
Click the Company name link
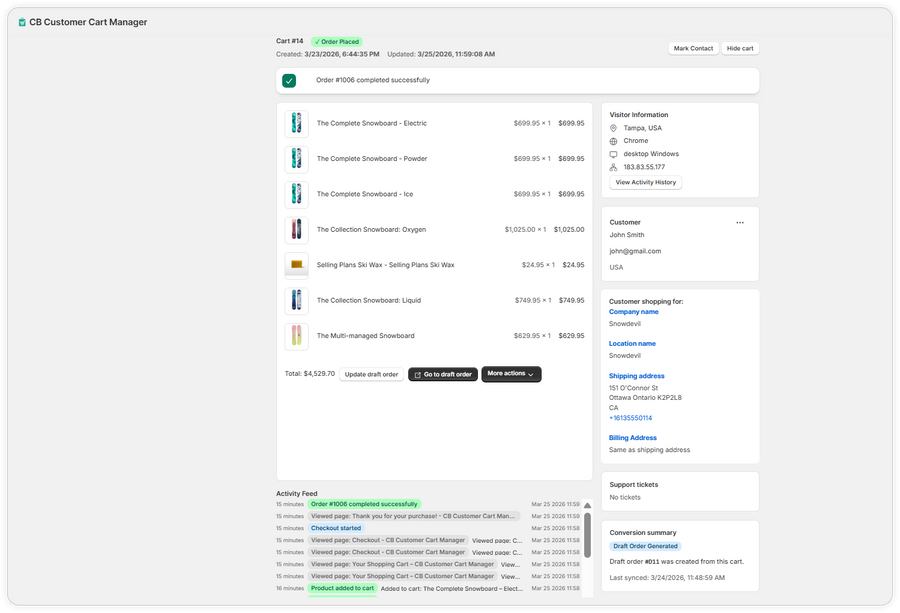pos(634,312)
